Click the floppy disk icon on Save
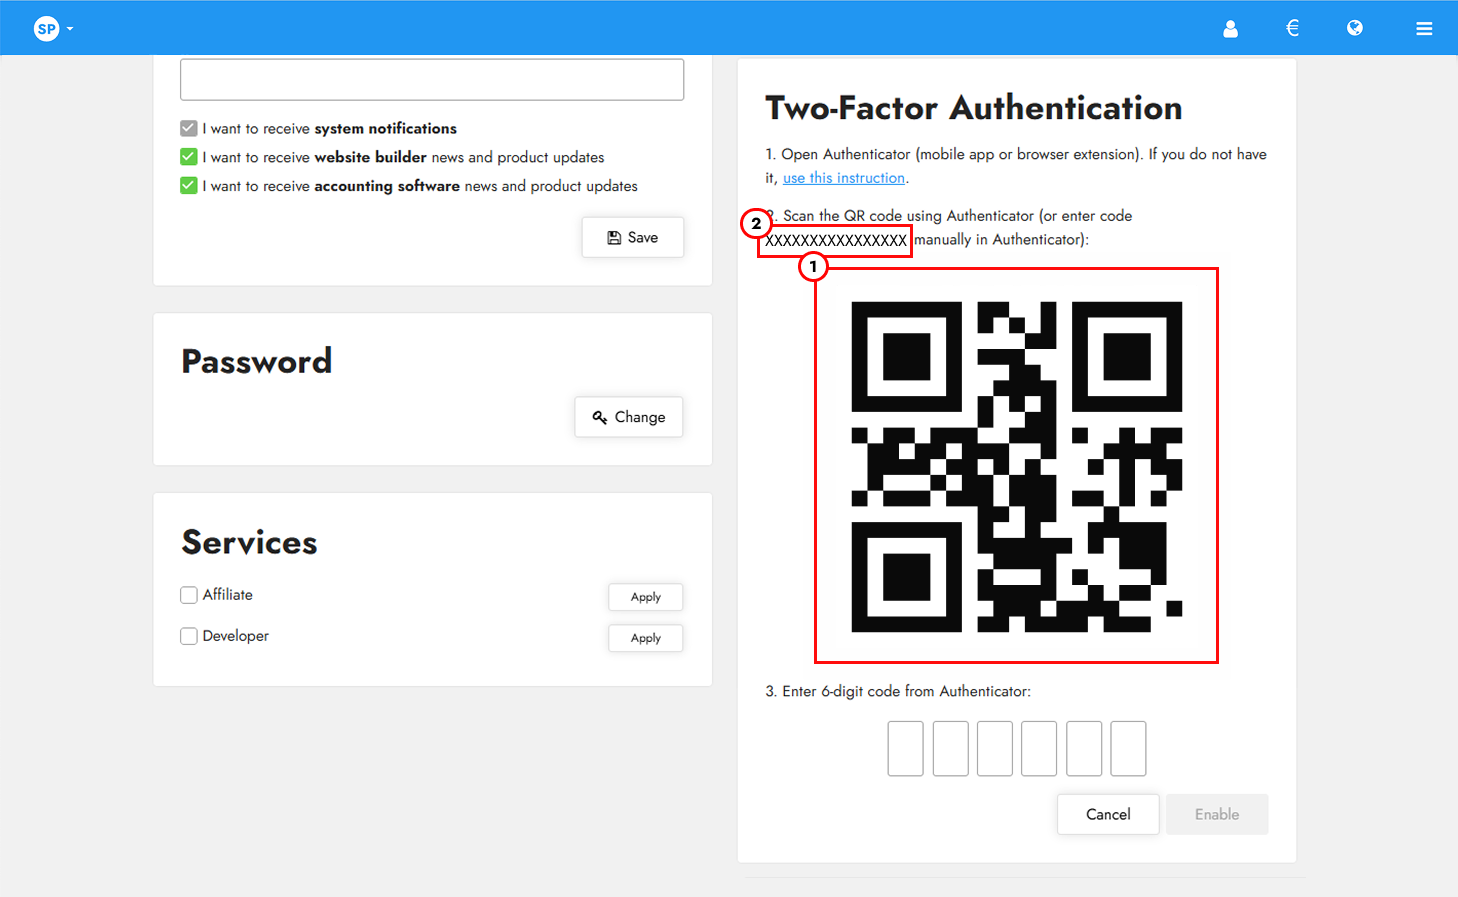The image size is (1458, 897). (614, 237)
